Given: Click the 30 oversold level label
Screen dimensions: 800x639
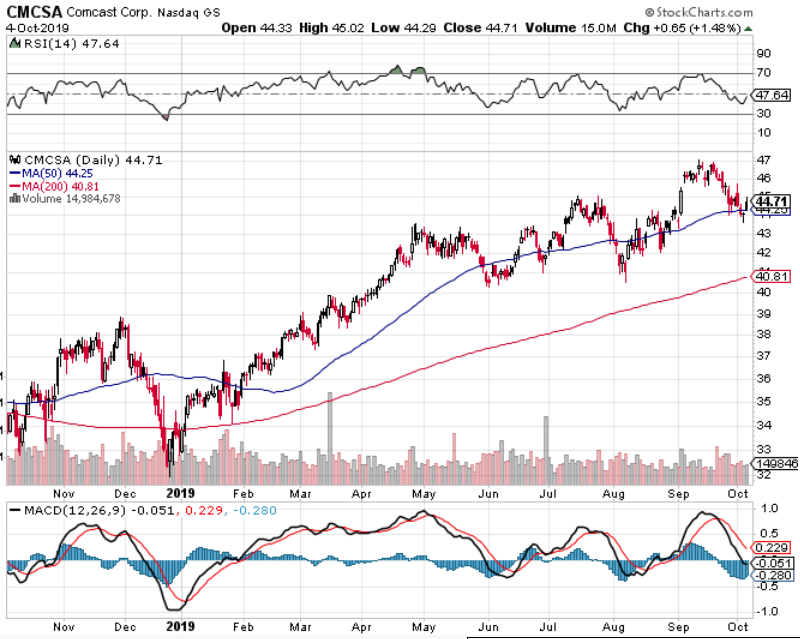Looking at the screenshot, I should pyautogui.click(x=764, y=113).
